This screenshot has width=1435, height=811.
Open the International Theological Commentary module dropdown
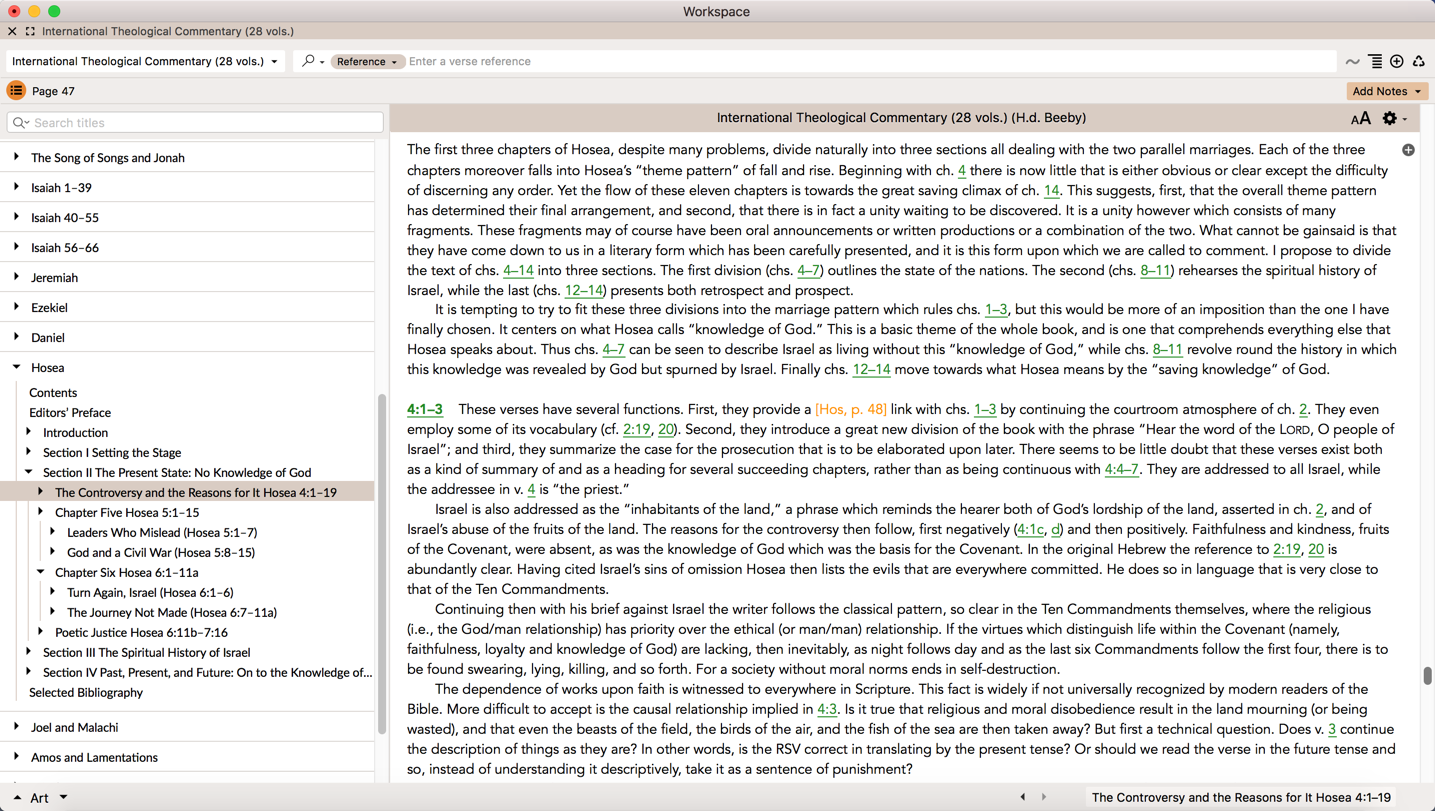coord(145,62)
